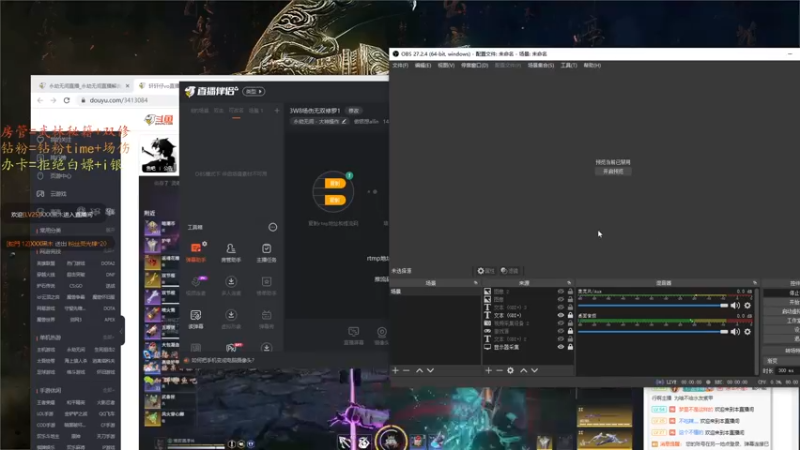The height and width of the screenshot is (450, 800).
Task: Go forward in the browser window
Action: pyautogui.click(x=53, y=101)
